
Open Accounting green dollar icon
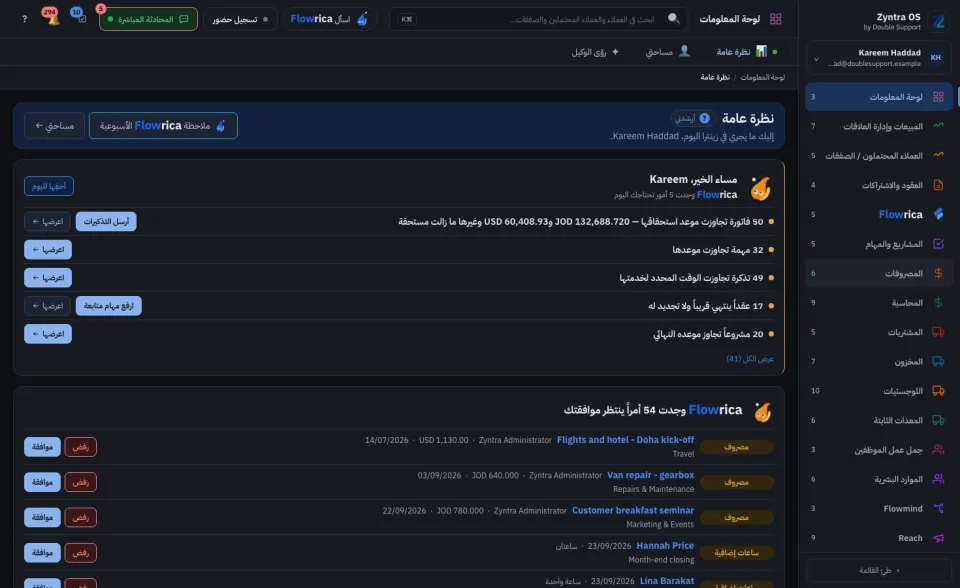[x=938, y=302]
